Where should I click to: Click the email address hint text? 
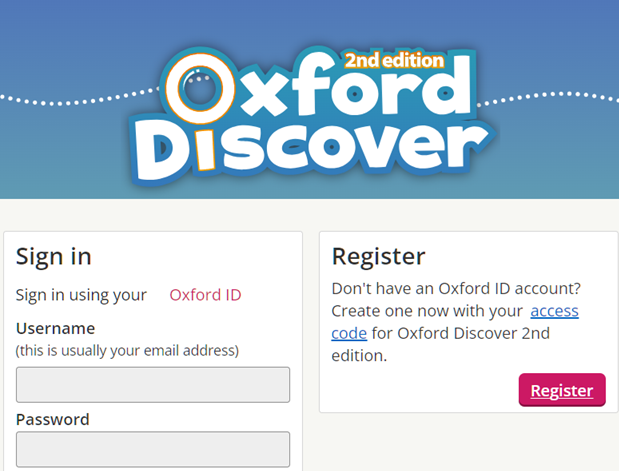[x=127, y=351]
